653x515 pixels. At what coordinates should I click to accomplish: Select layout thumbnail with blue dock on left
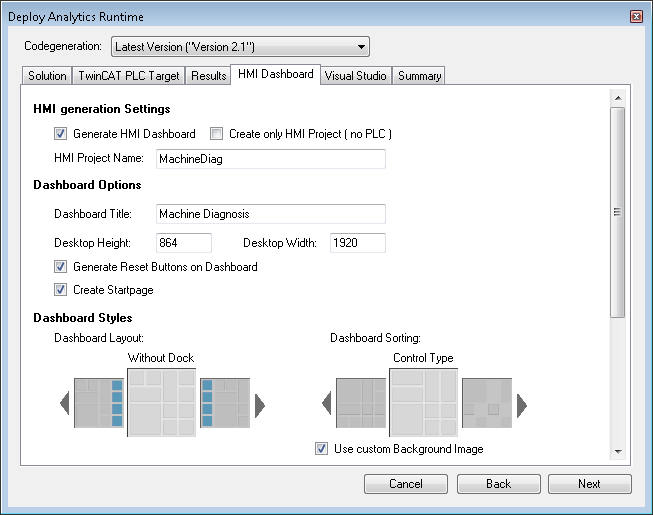(x=225, y=403)
